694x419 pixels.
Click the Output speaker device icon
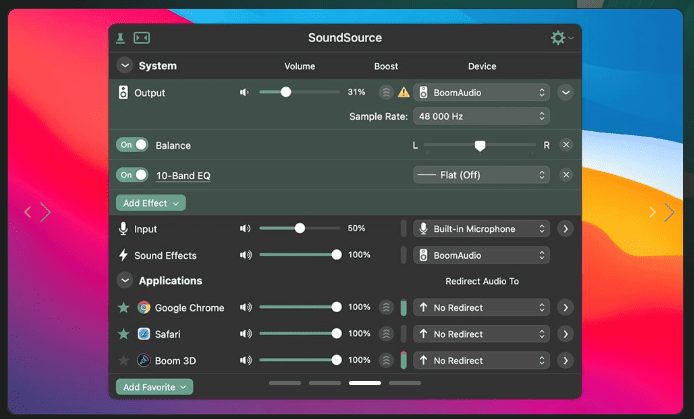point(123,92)
